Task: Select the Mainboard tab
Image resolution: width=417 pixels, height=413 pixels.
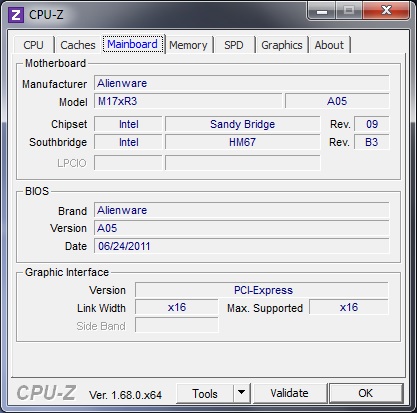Action: click(133, 44)
